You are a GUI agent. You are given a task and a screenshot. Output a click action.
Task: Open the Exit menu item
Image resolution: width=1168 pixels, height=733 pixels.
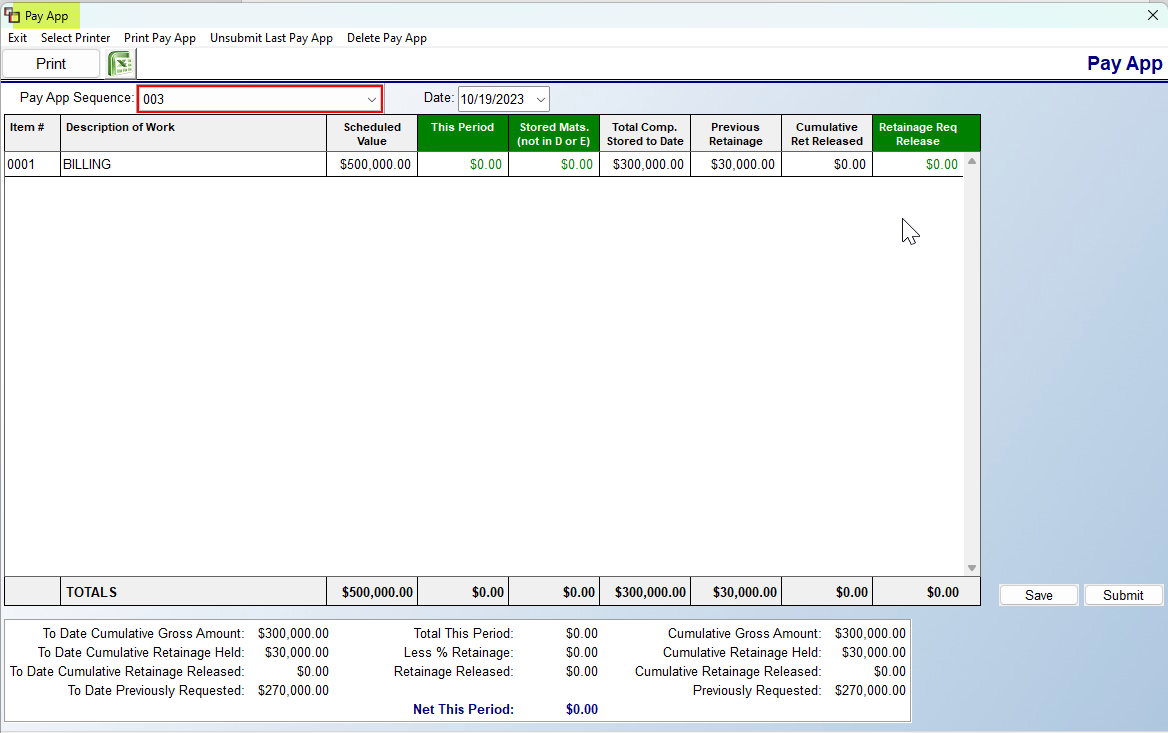[17, 38]
